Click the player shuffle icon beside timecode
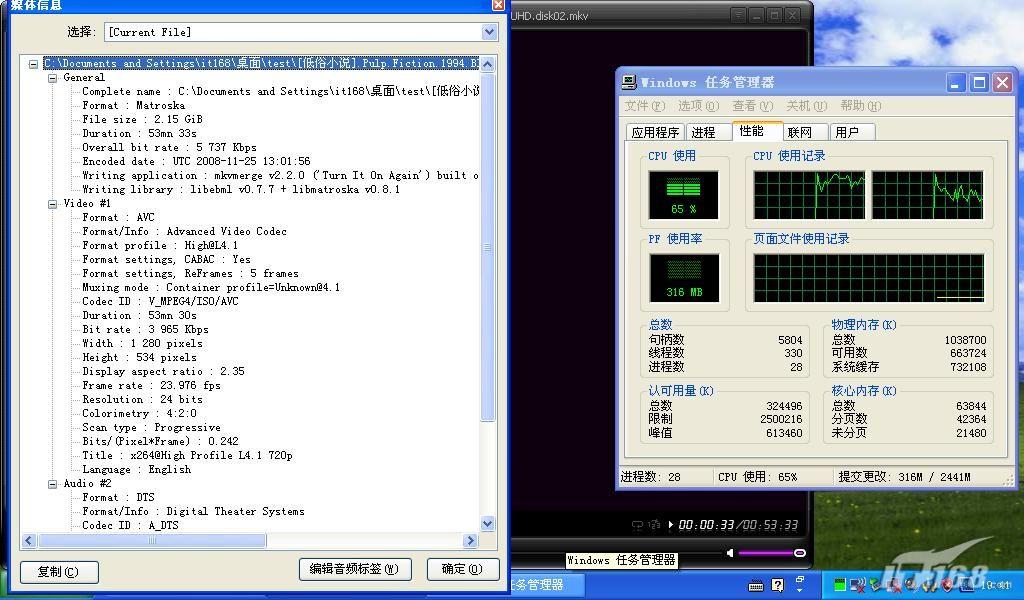Viewport: 1024px width, 600px height. click(x=654, y=525)
